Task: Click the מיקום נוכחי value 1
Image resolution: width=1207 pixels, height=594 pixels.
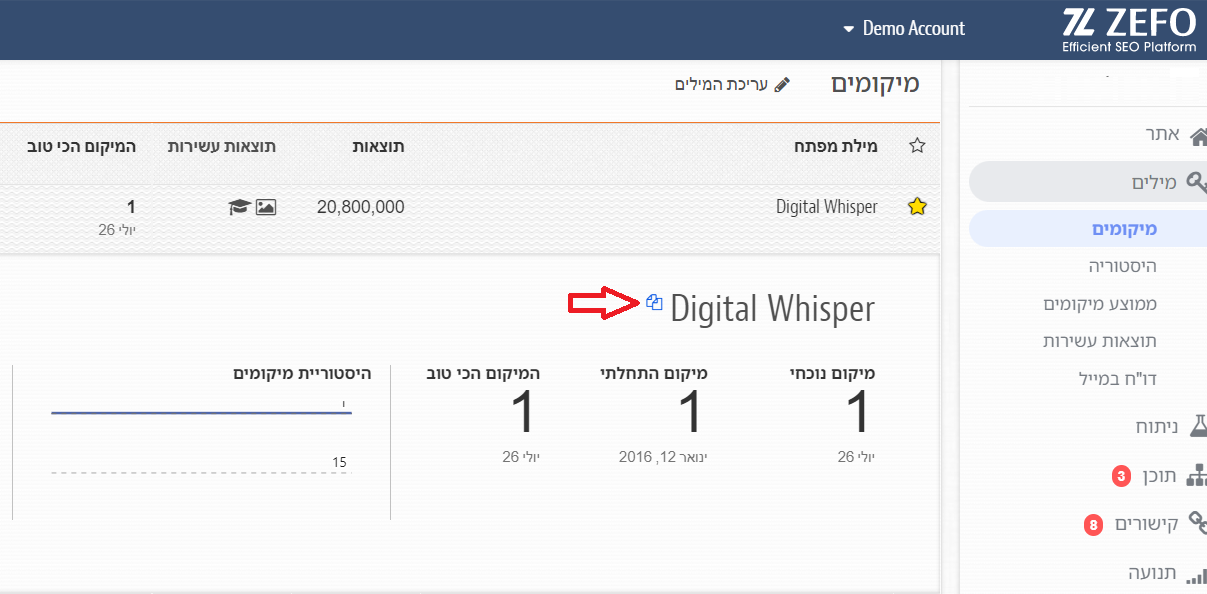Action: click(858, 413)
